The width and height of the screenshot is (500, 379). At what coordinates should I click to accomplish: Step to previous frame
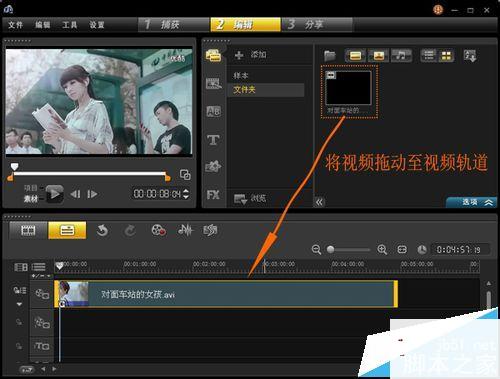point(75,194)
